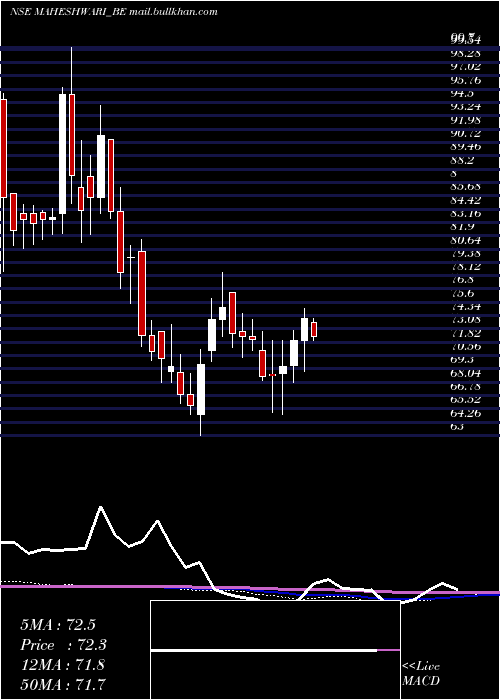500x700 pixels.
Task: Click the NSE MAHESHWARI_BE chart title
Action: [113, 12]
